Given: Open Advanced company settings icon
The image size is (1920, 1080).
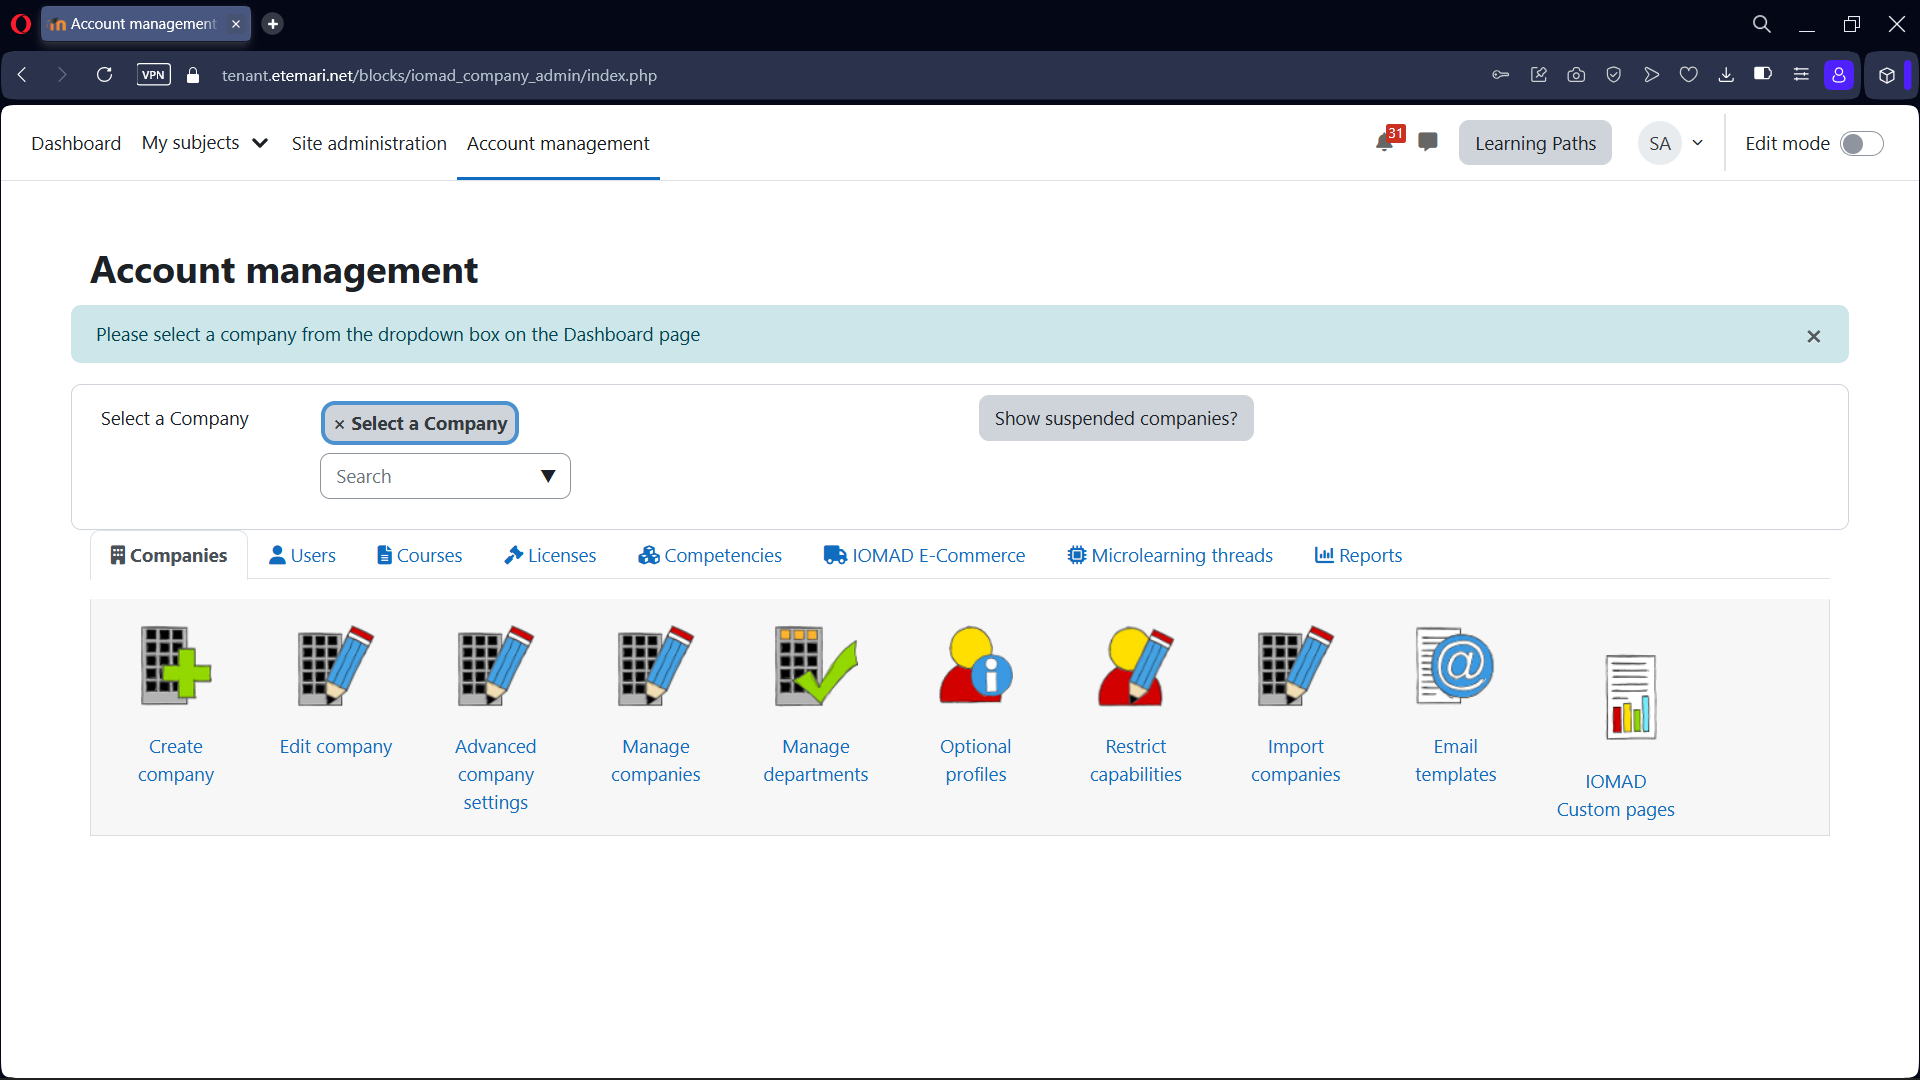Looking at the screenshot, I should tap(496, 666).
